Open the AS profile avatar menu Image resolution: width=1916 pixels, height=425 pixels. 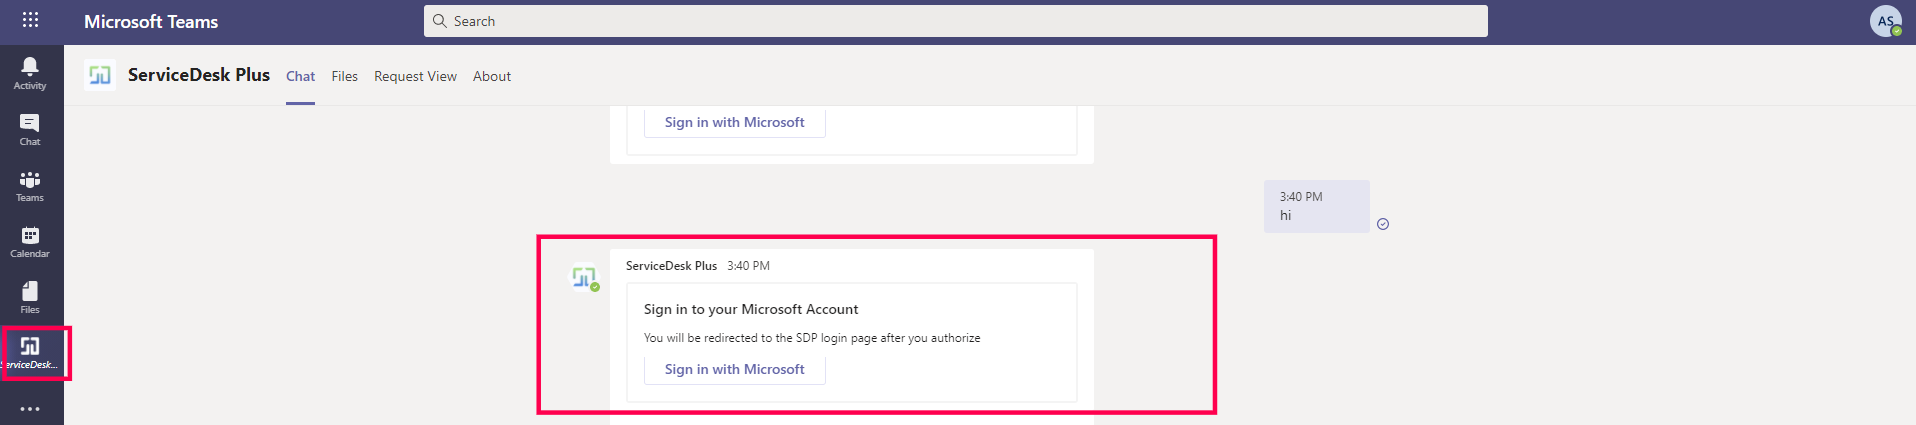tap(1886, 21)
